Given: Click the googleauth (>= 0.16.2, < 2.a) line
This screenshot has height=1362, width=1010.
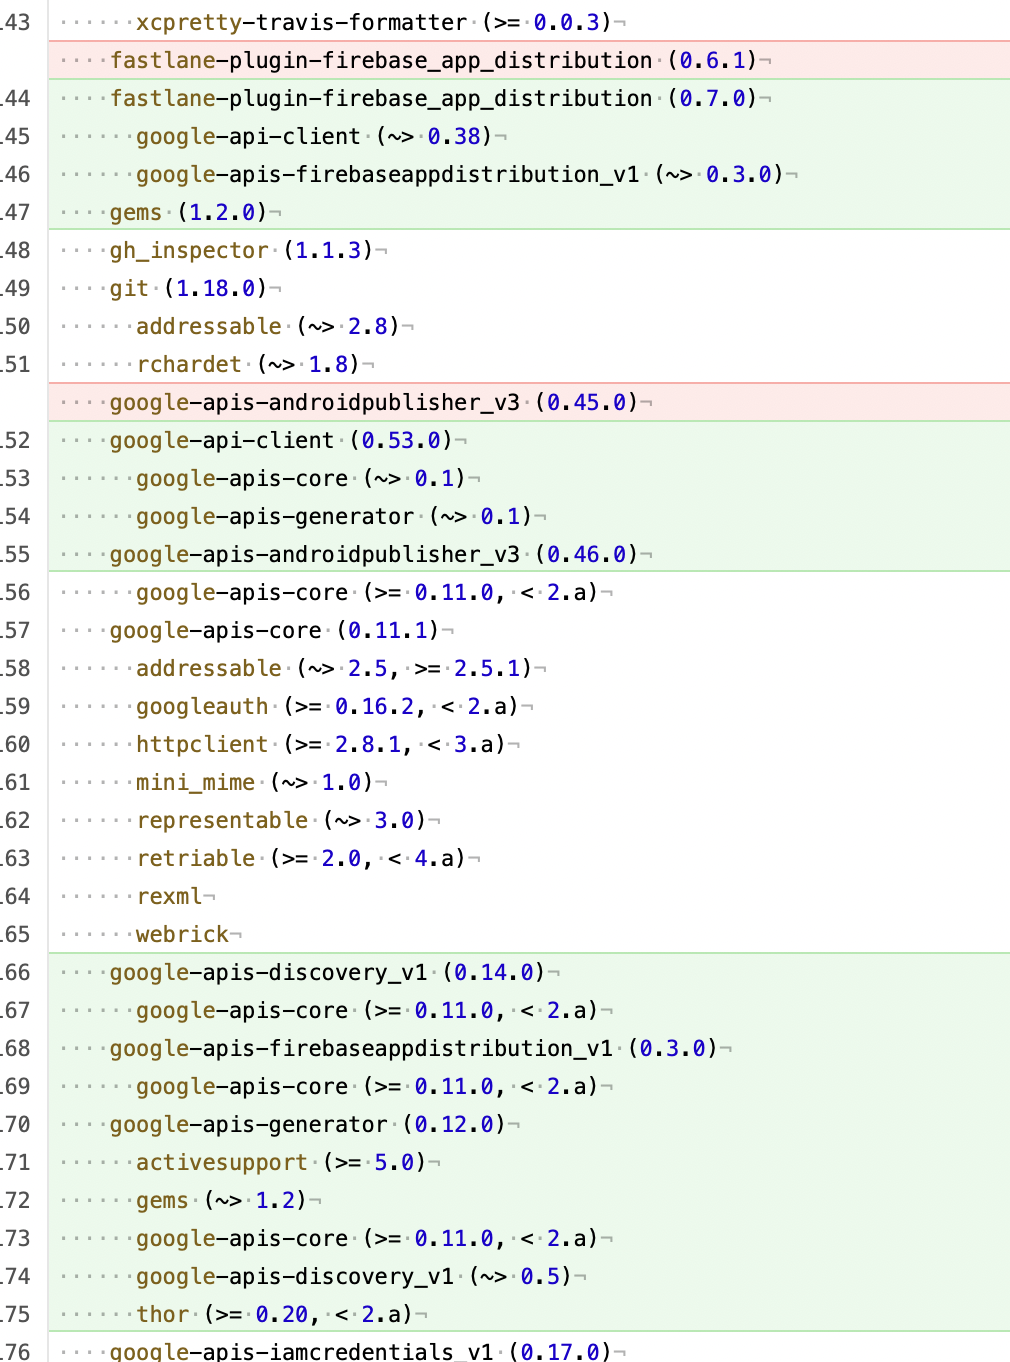Looking at the screenshot, I should tap(530, 706).
